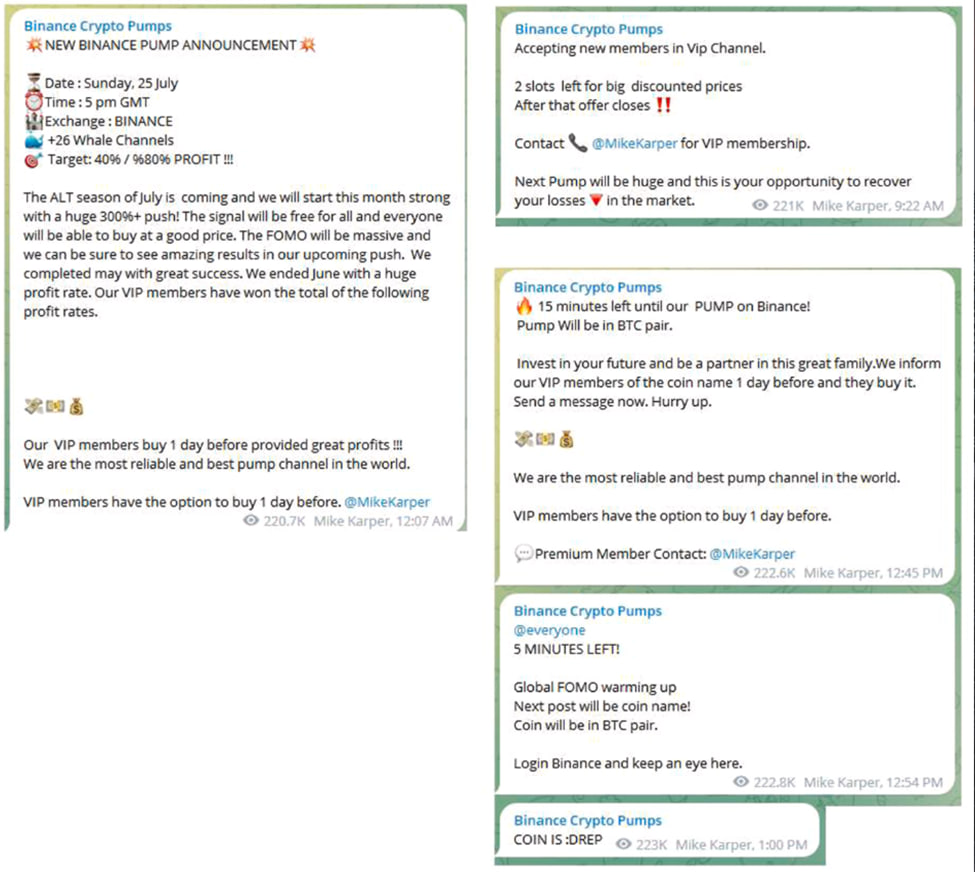Click the eye icon beside 223K views

pyautogui.click(x=623, y=844)
